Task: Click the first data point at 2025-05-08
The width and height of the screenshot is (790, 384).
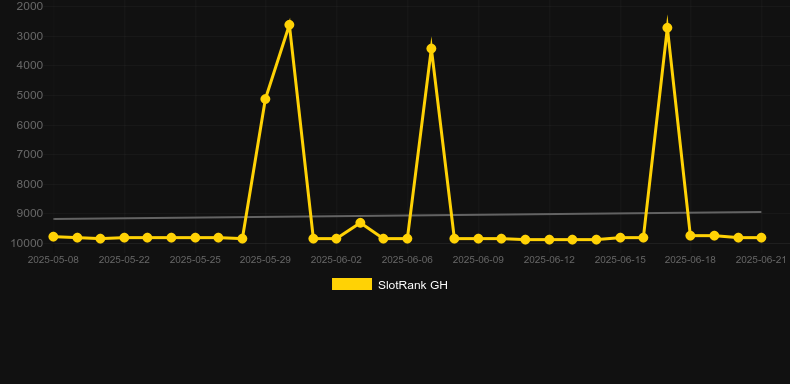Action: click(53, 236)
